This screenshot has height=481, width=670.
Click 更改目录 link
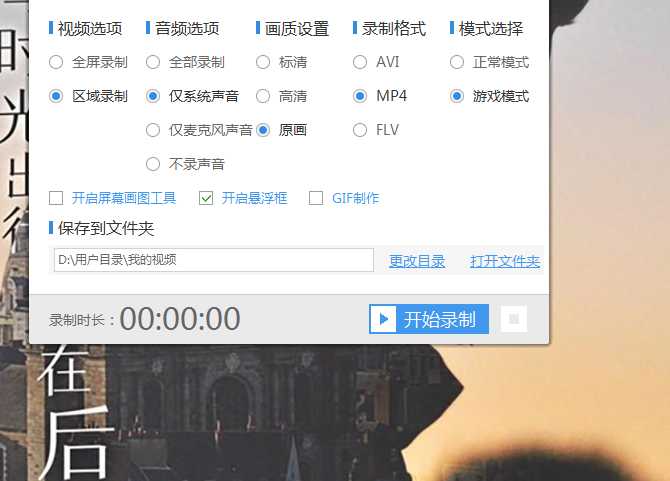(417, 261)
